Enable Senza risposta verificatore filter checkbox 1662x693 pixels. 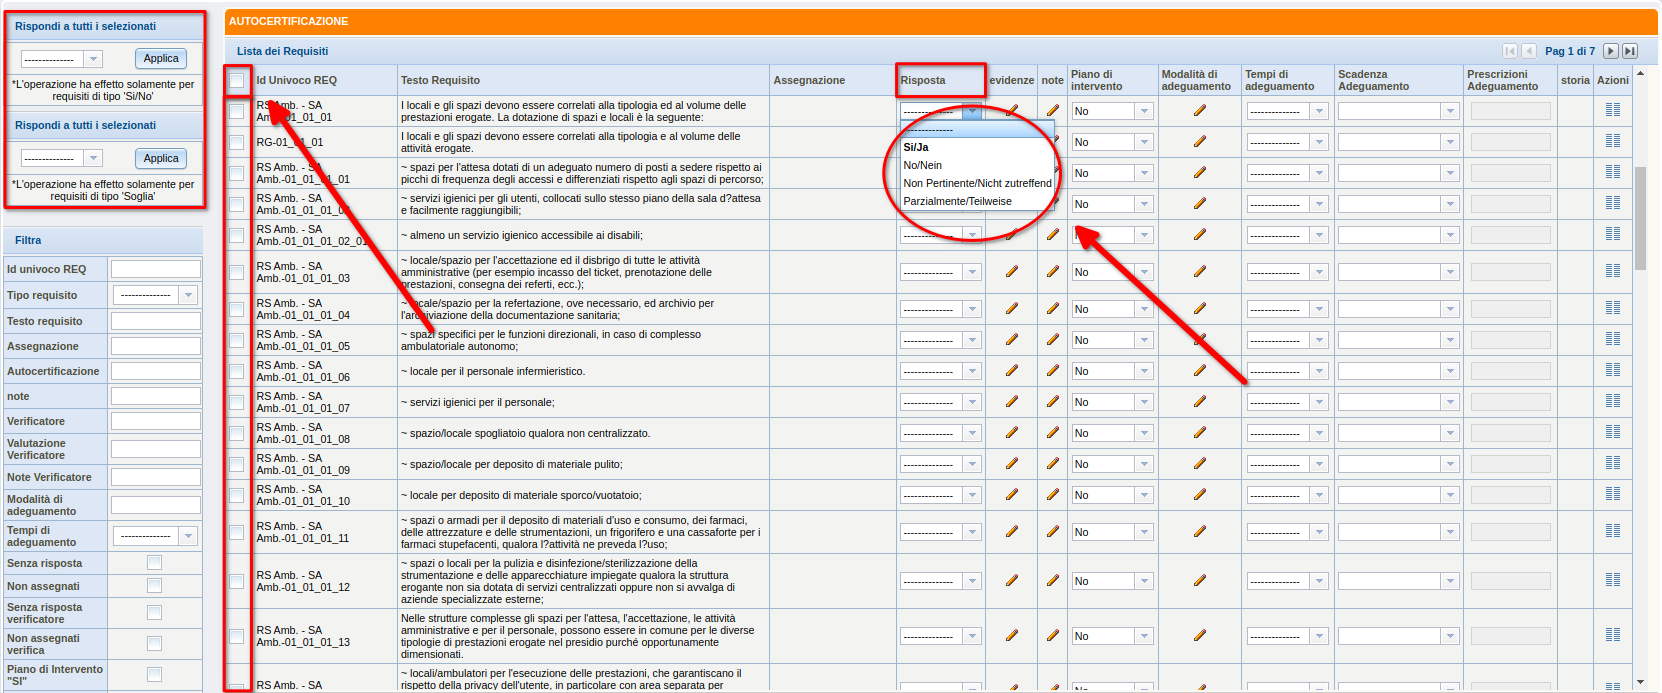point(154,613)
